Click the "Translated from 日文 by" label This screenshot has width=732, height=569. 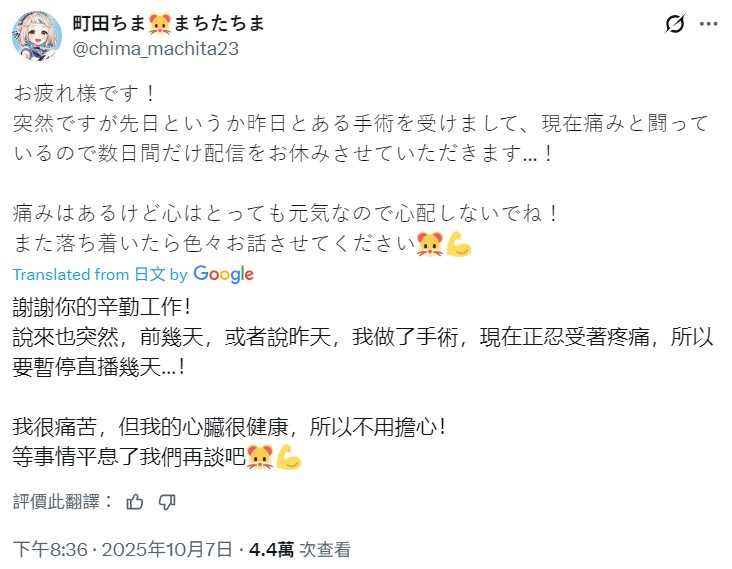tap(100, 274)
